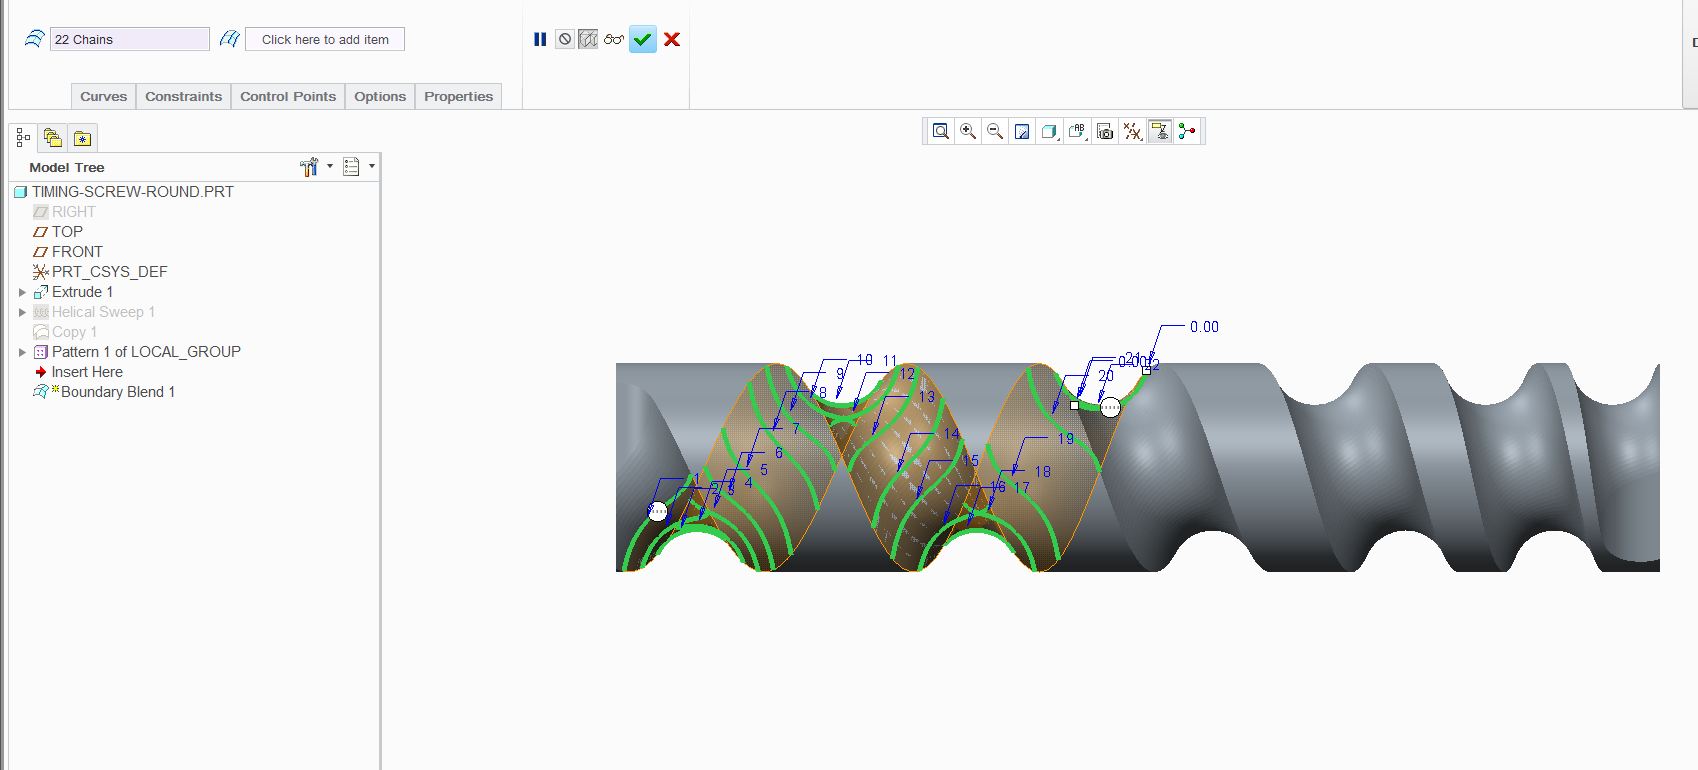
Task: Expand Pattern 1 of LOCAL_GROUP
Action: pyautogui.click(x=22, y=352)
